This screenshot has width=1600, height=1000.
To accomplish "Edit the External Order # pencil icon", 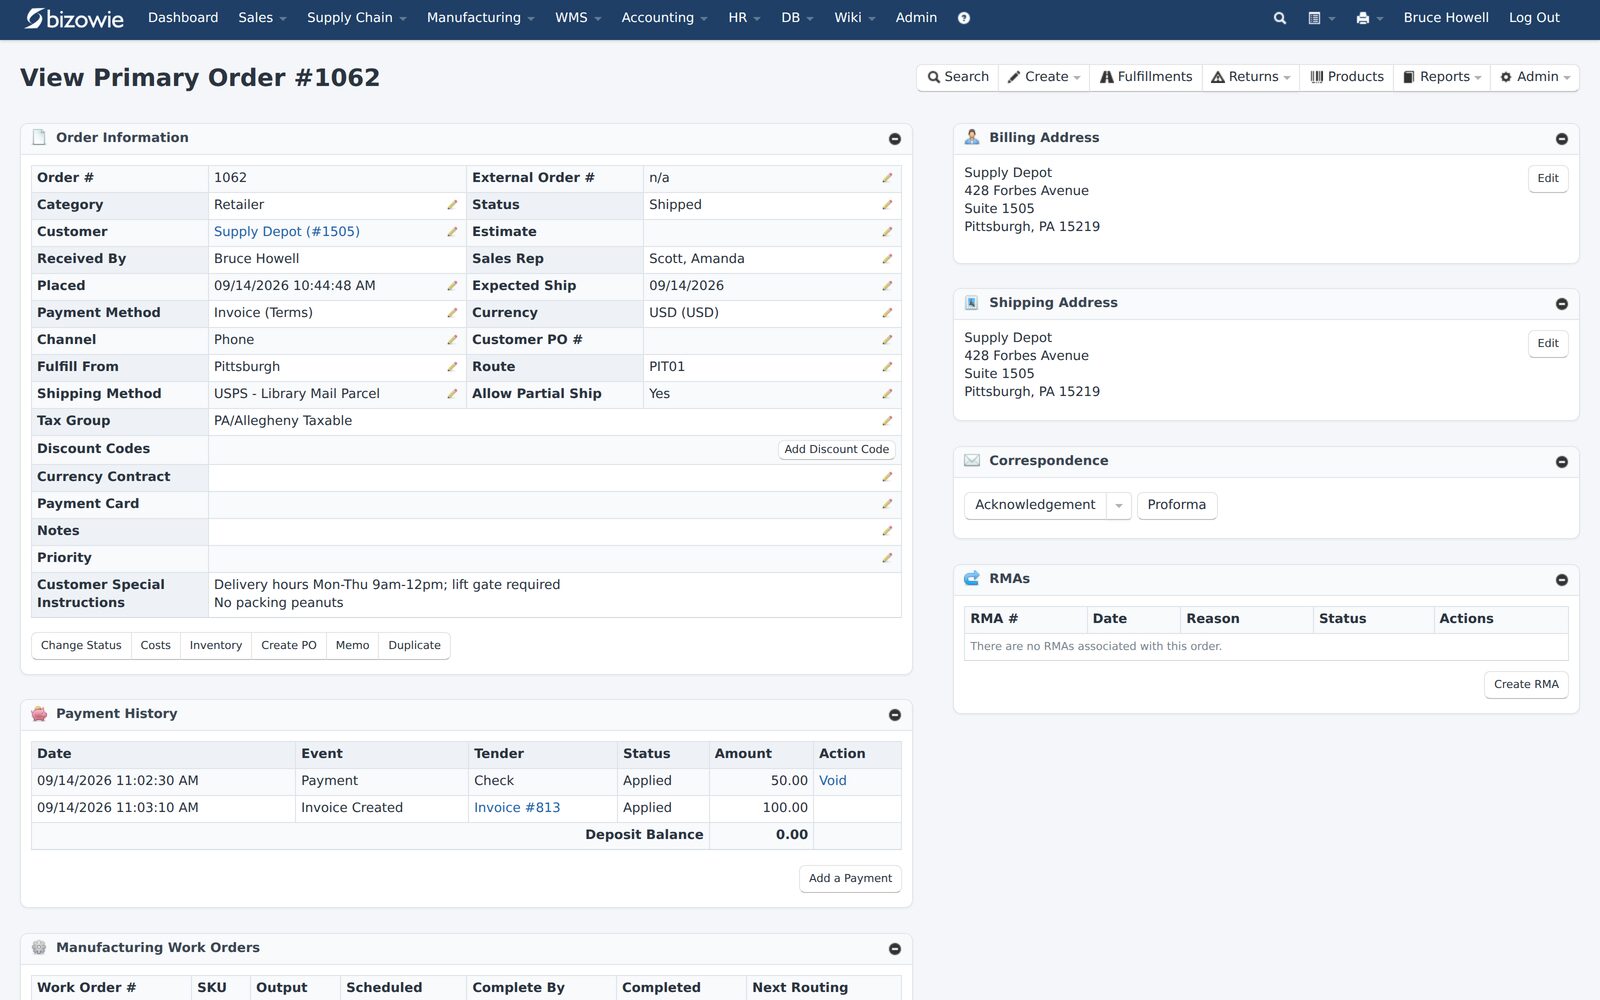I will pos(887,178).
